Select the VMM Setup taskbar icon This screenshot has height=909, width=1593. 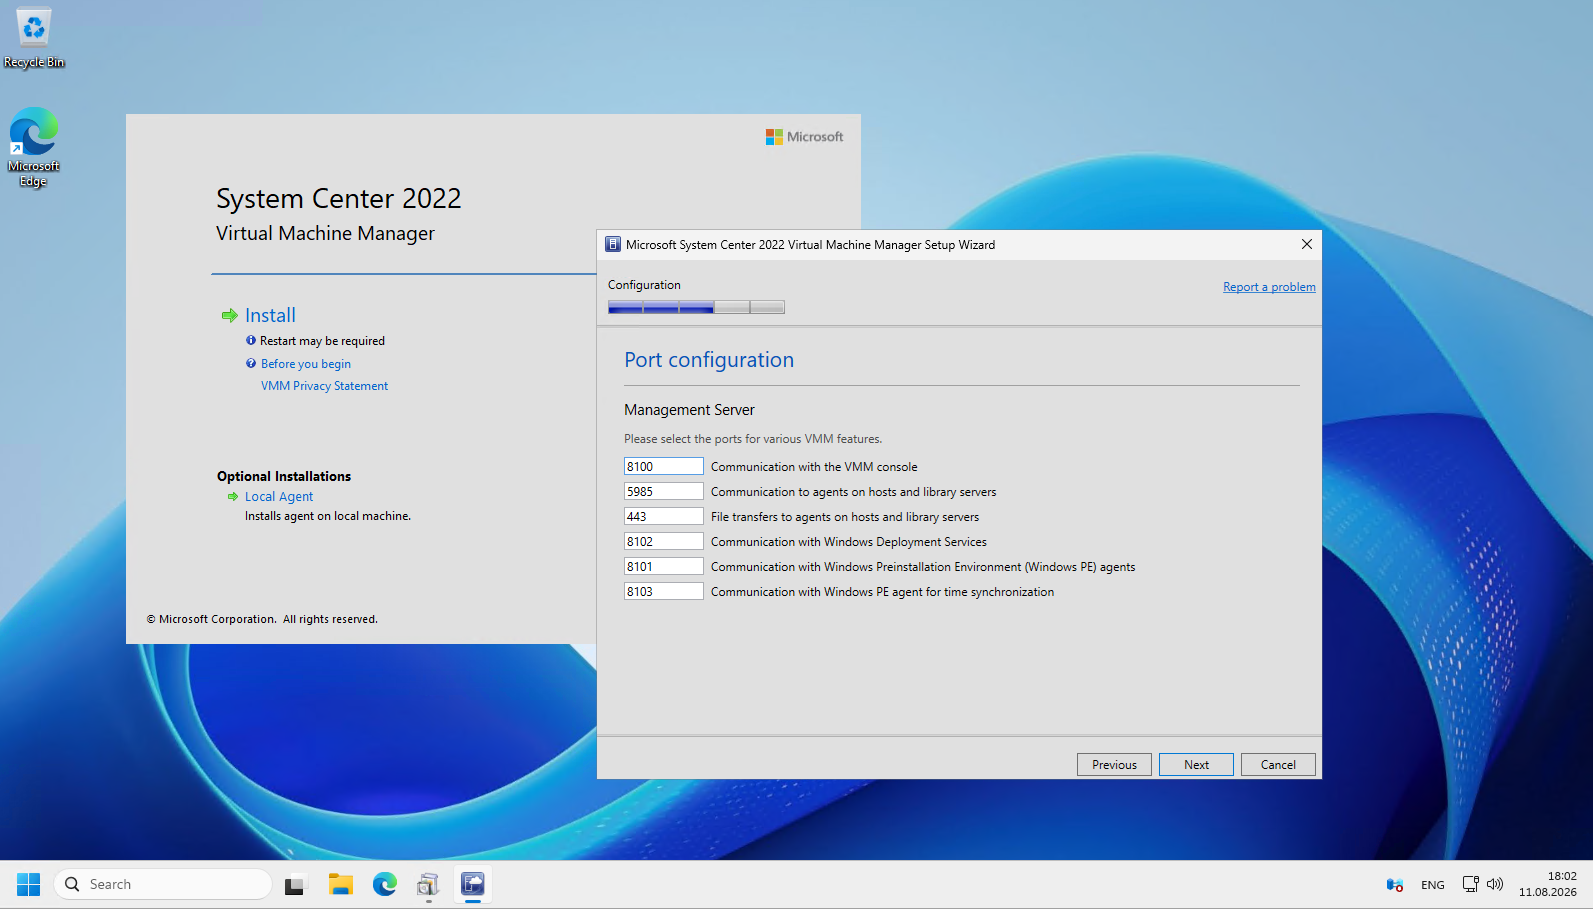click(473, 884)
